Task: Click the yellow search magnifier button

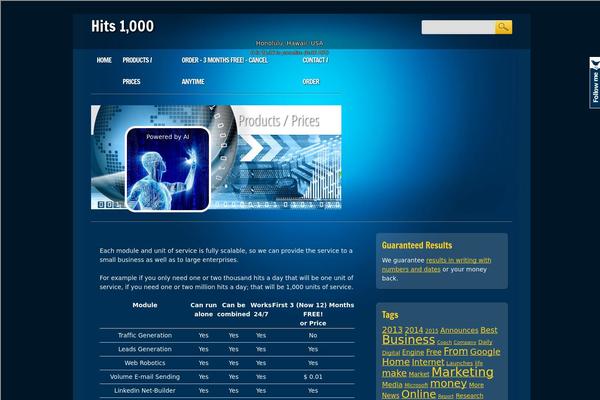Action: coord(504,27)
